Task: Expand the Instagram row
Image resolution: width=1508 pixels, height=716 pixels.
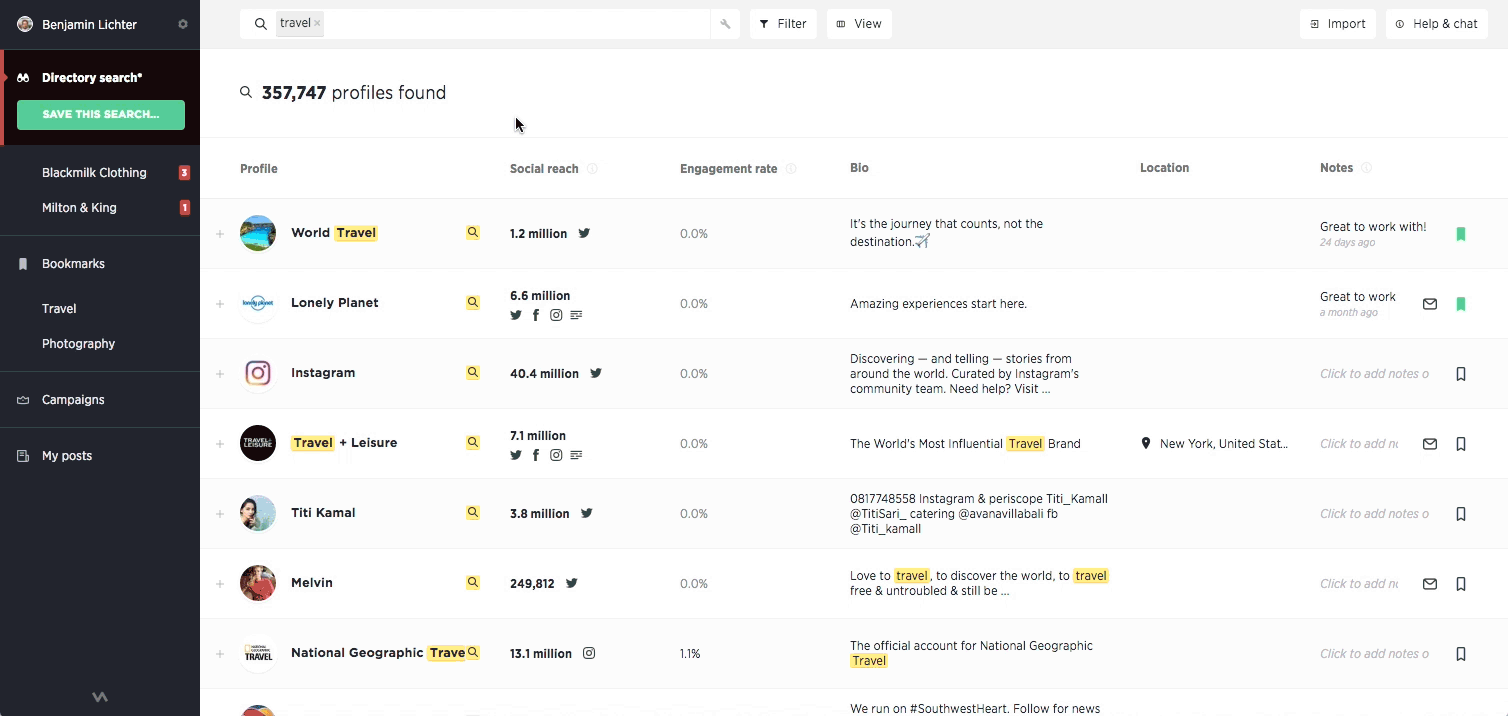Action: [220, 374]
